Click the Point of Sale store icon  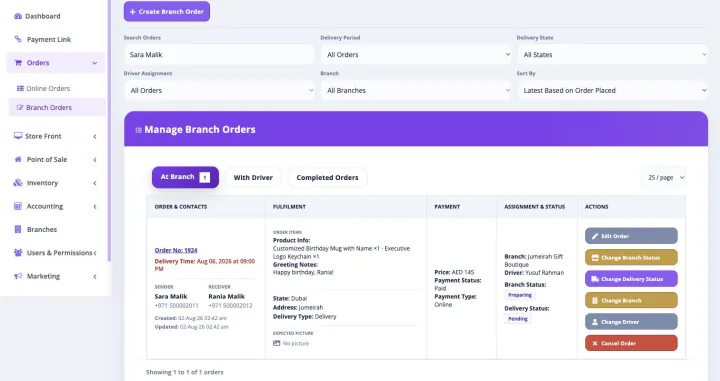pyautogui.click(x=18, y=159)
